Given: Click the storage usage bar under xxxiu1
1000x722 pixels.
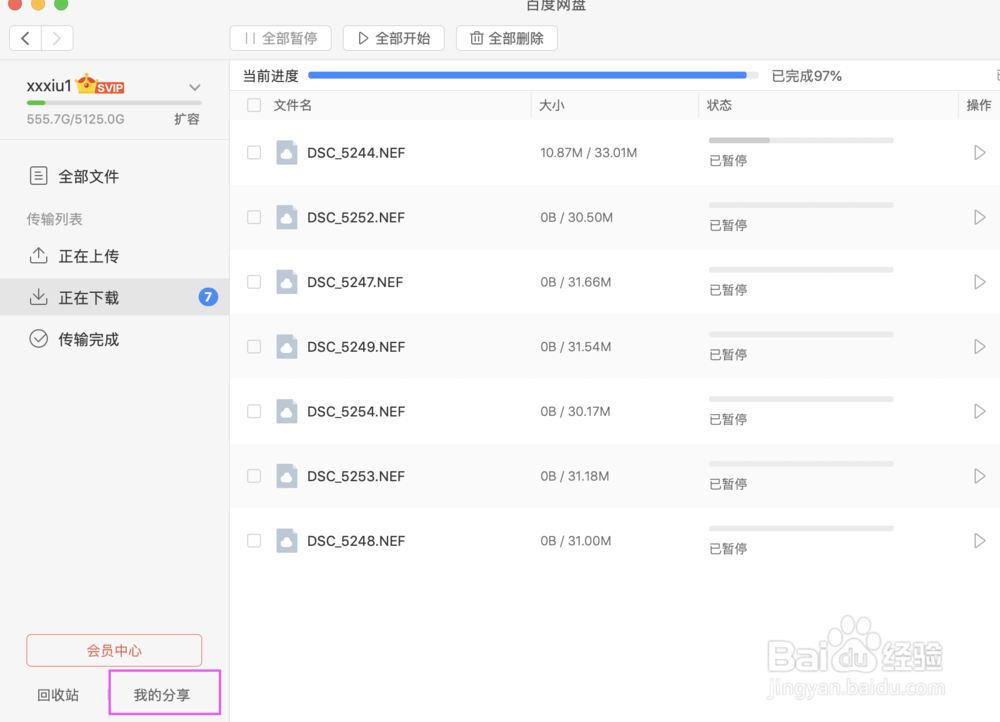Looking at the screenshot, I should (114, 103).
